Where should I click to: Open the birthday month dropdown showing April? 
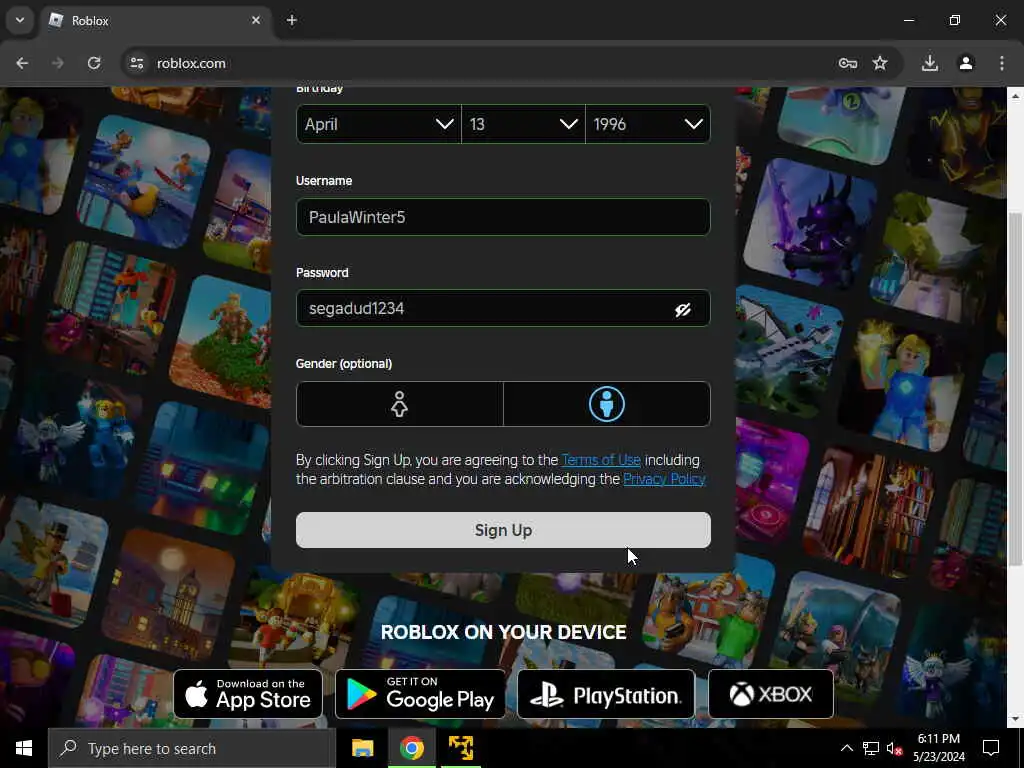pos(379,124)
